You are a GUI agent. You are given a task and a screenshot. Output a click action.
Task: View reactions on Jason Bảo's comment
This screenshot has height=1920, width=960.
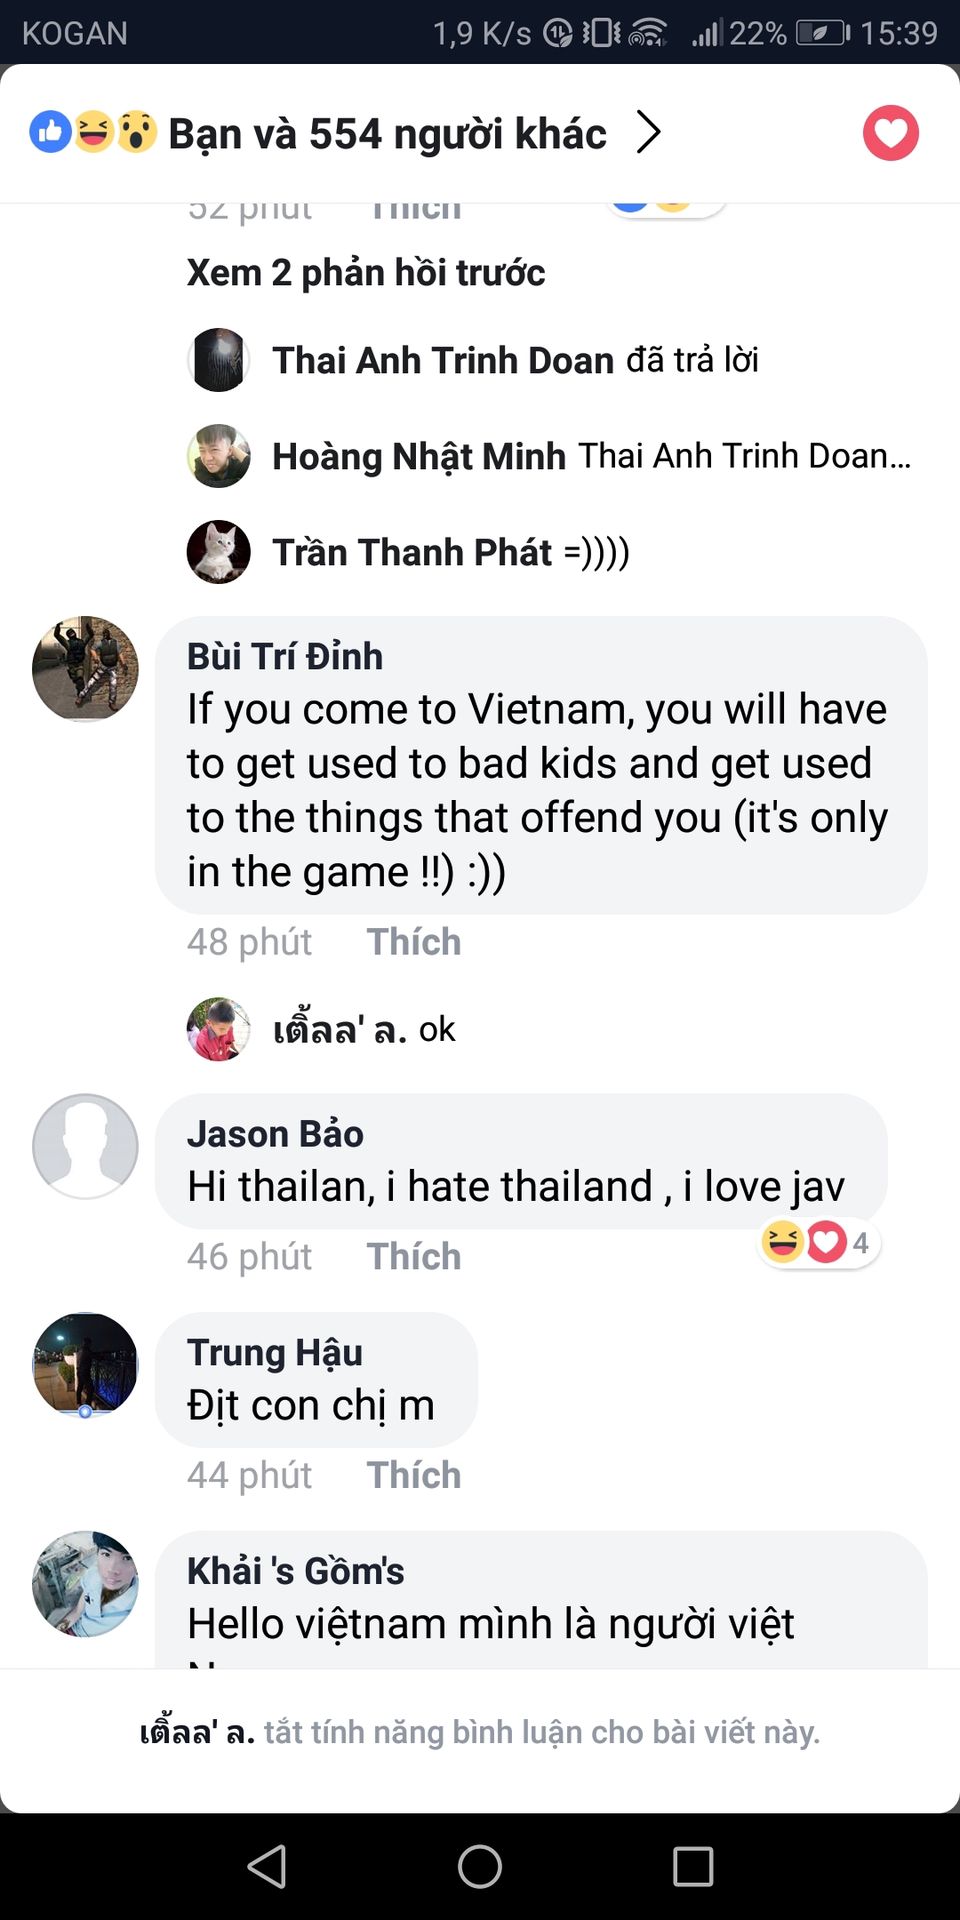coord(817,1243)
